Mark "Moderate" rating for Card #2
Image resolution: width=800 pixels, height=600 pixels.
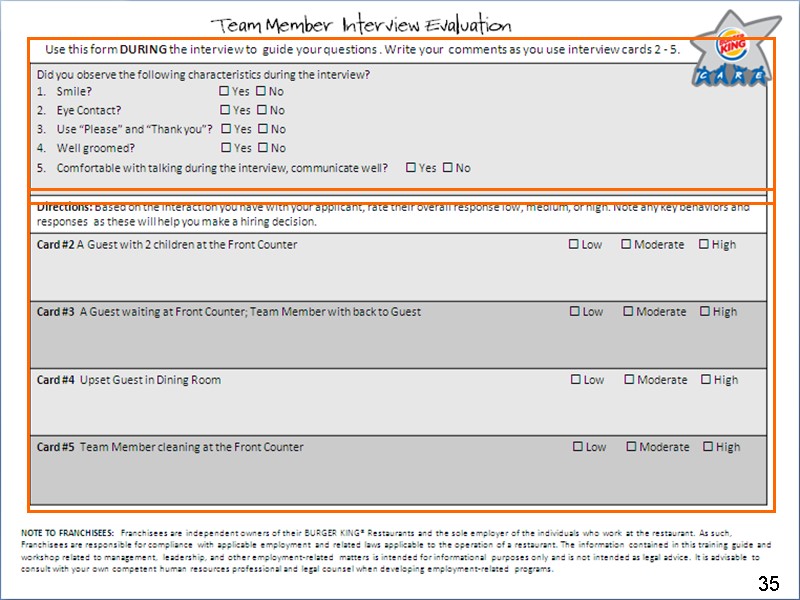(626, 244)
